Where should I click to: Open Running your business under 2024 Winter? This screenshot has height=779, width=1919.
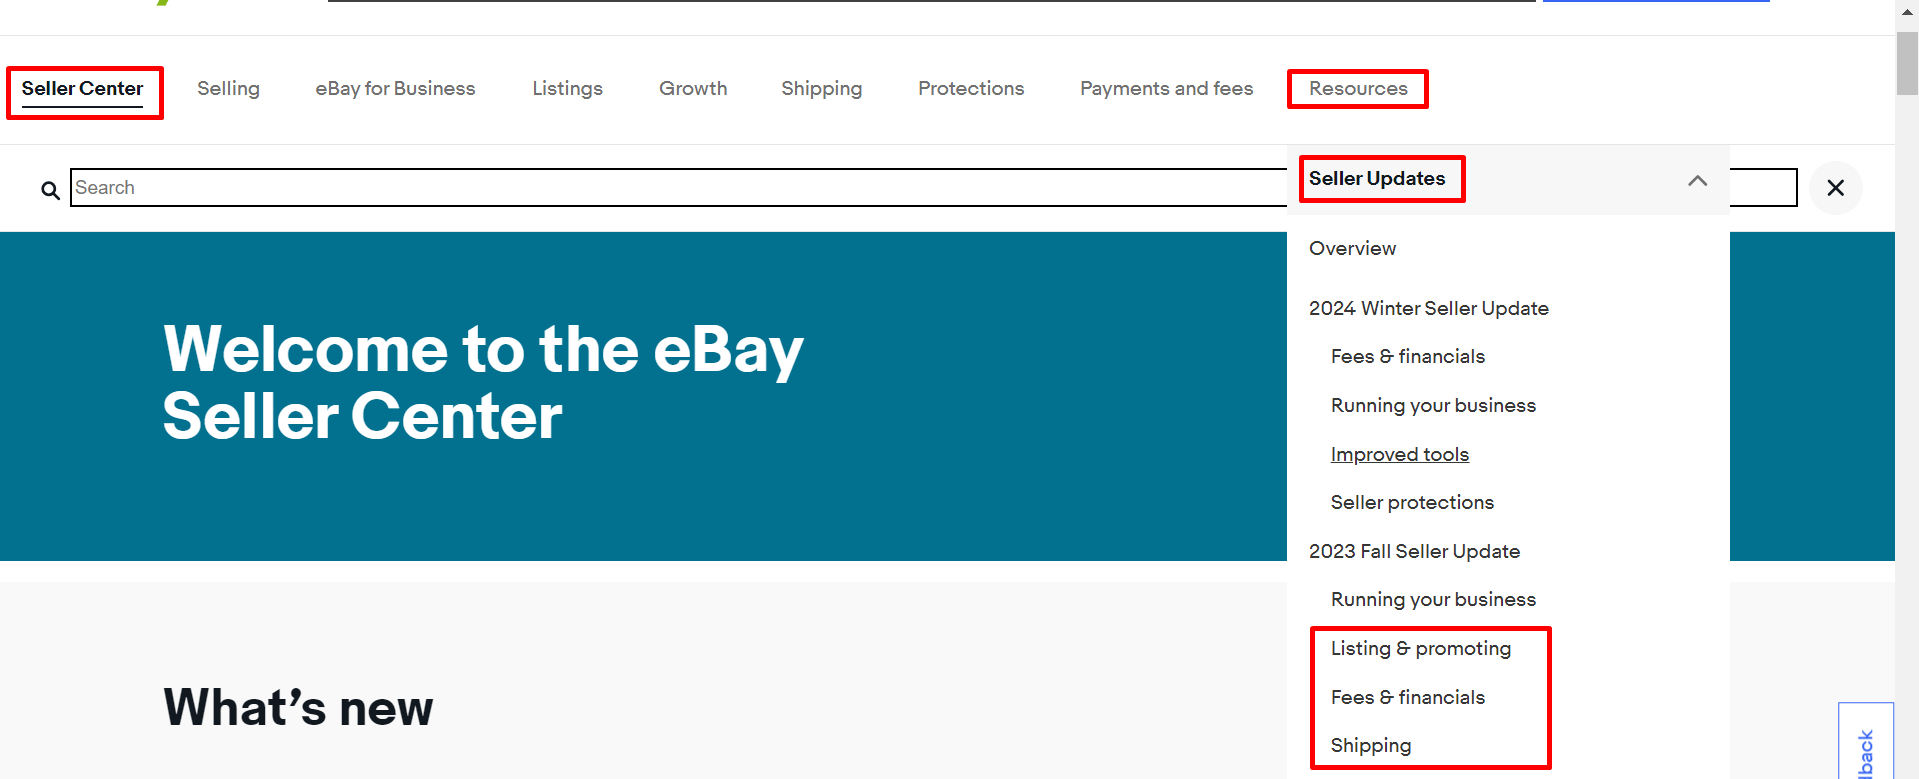(x=1433, y=405)
